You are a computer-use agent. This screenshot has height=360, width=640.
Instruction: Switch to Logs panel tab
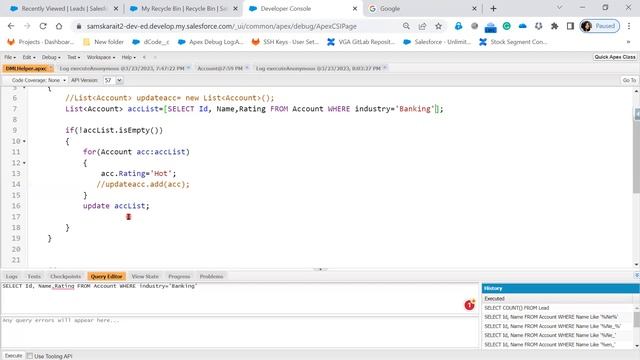[12, 276]
